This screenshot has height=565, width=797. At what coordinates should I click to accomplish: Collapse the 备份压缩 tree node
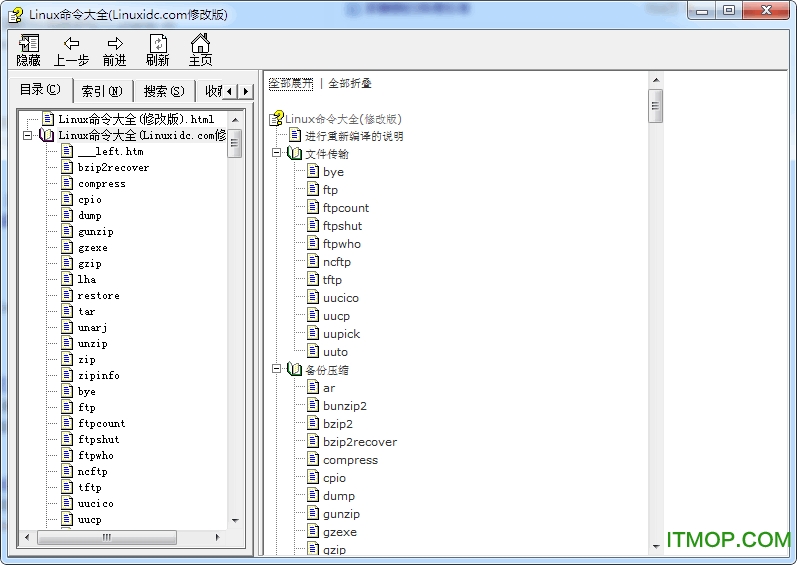click(x=277, y=370)
